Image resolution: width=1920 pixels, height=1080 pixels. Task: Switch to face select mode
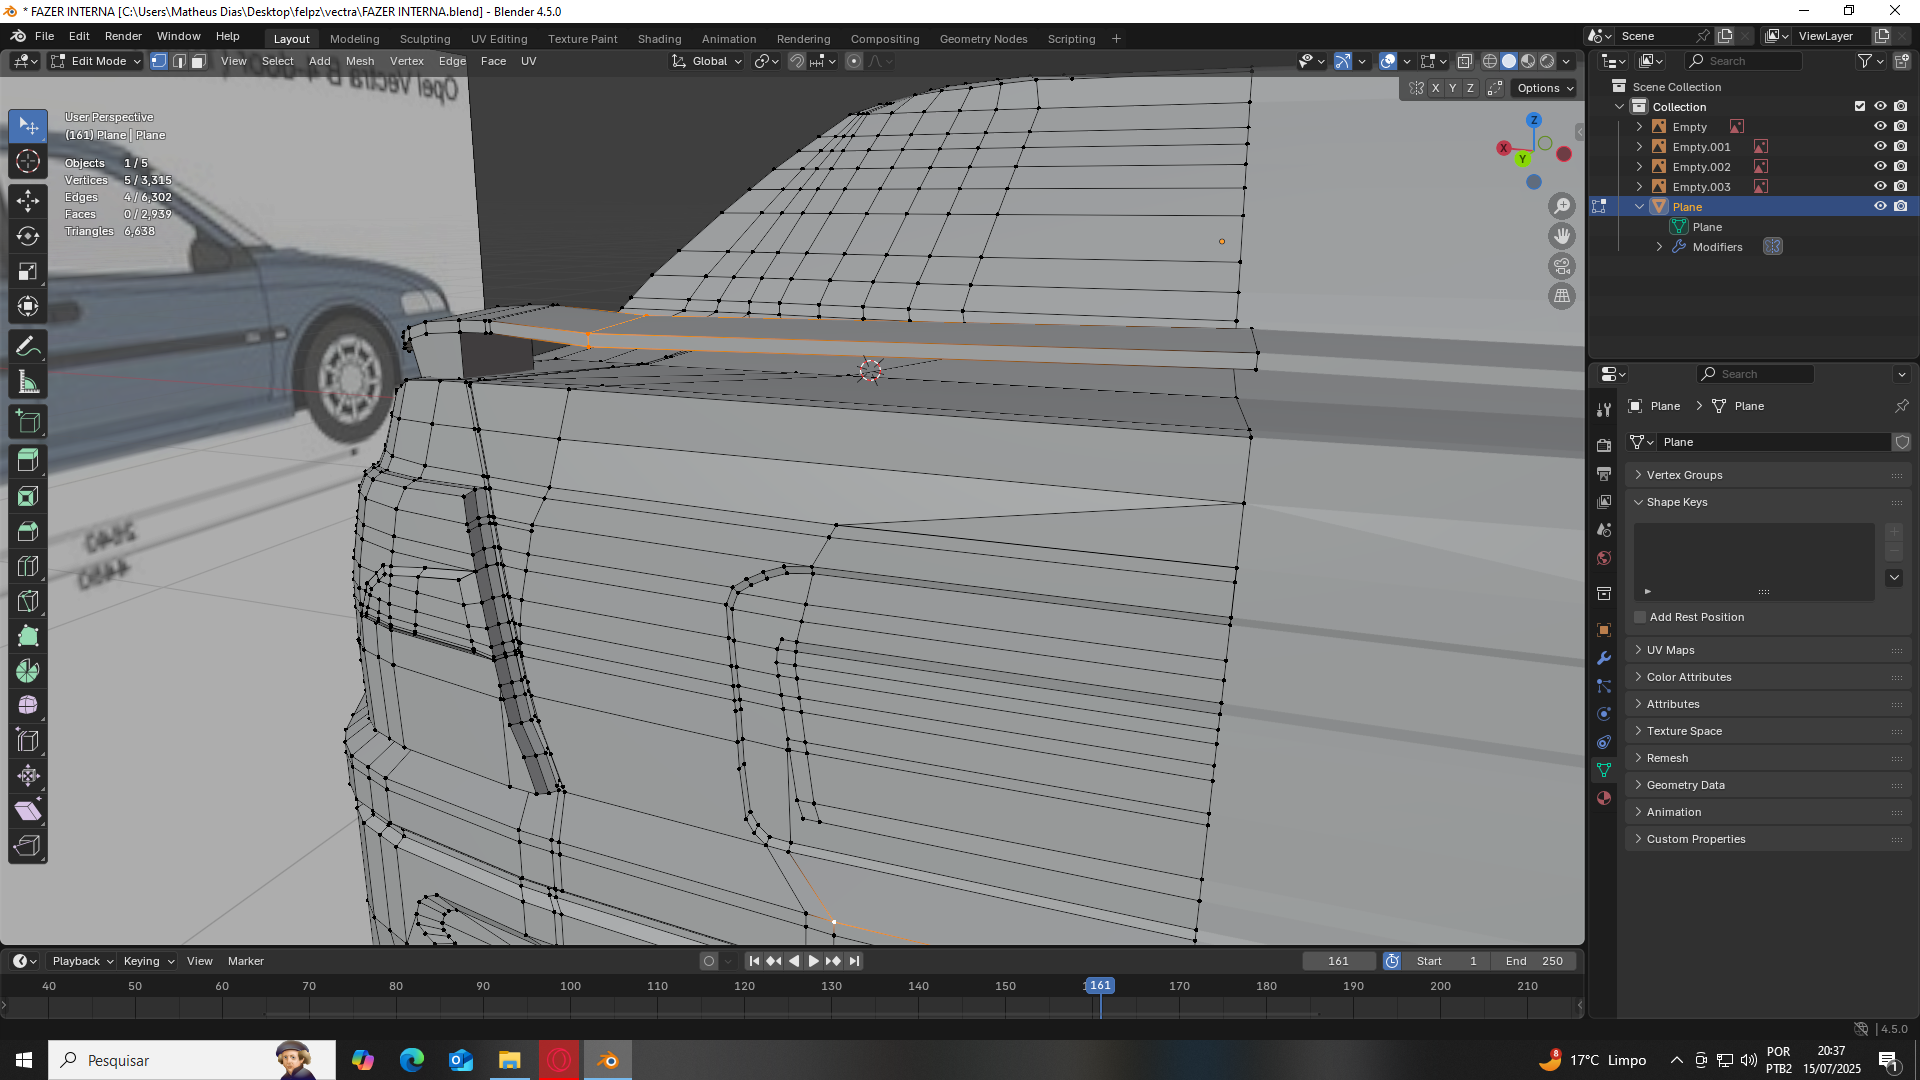199,61
